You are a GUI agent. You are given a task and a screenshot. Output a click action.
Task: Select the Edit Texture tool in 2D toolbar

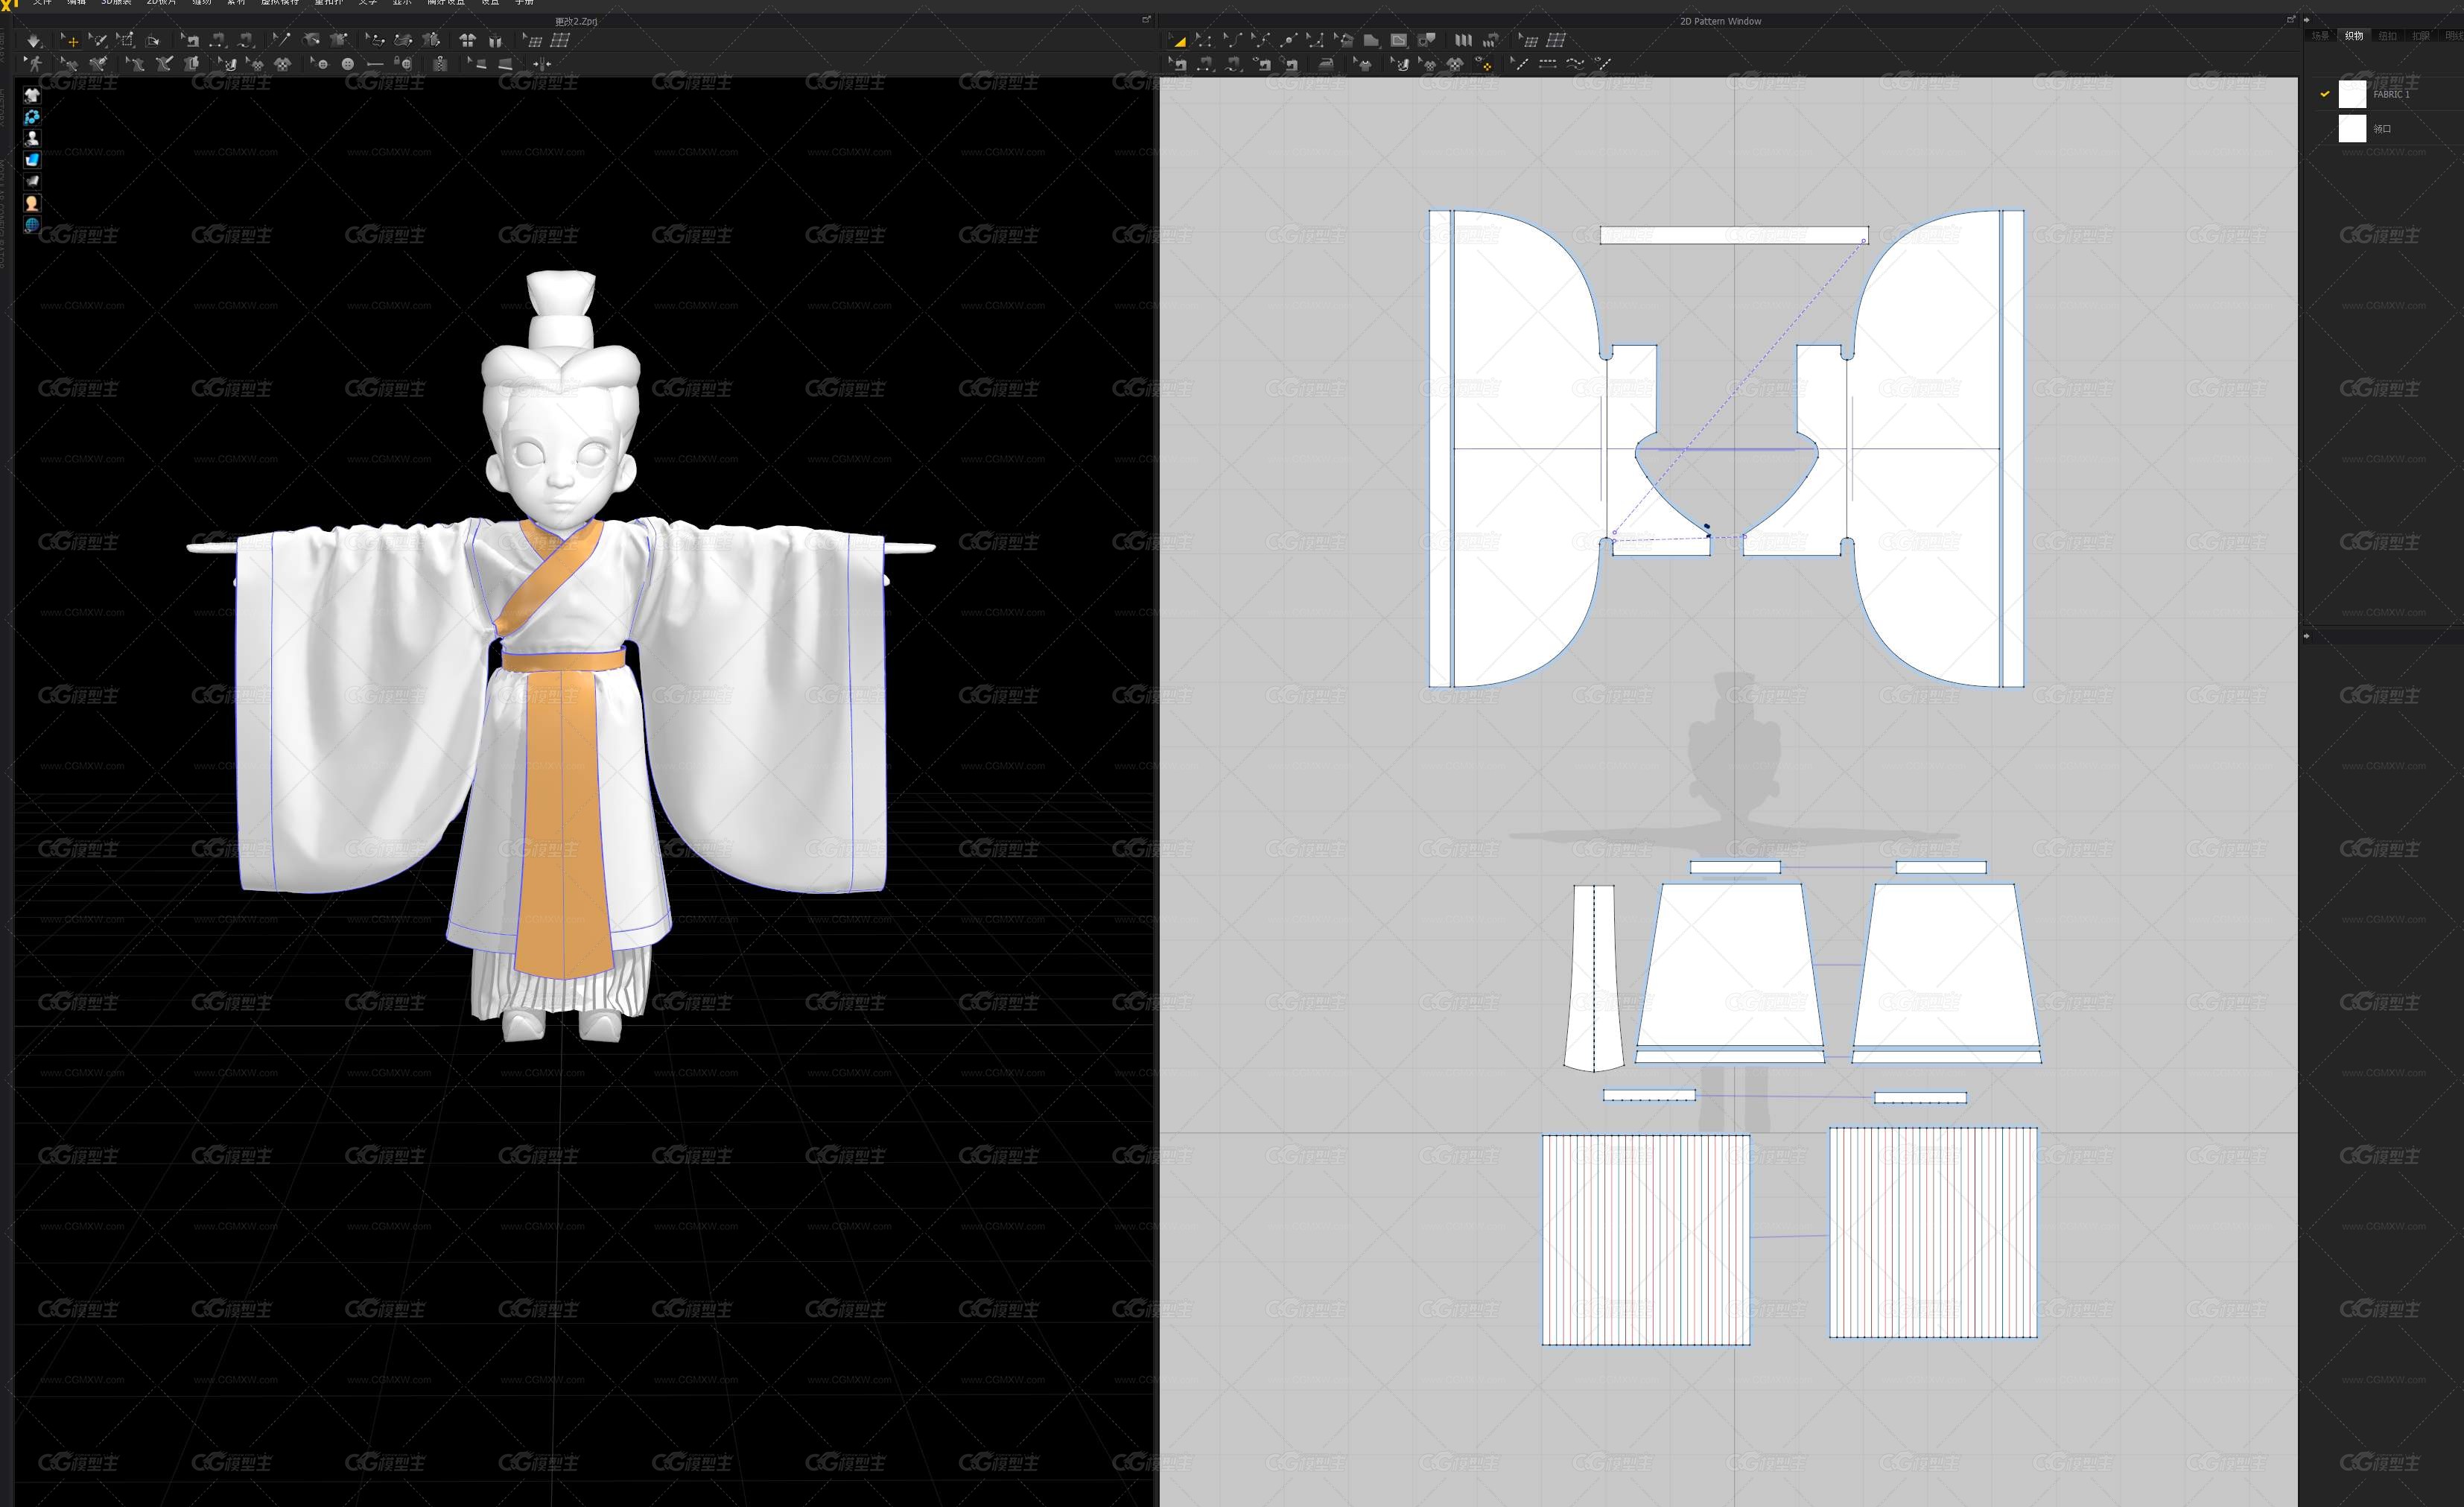point(1401,63)
